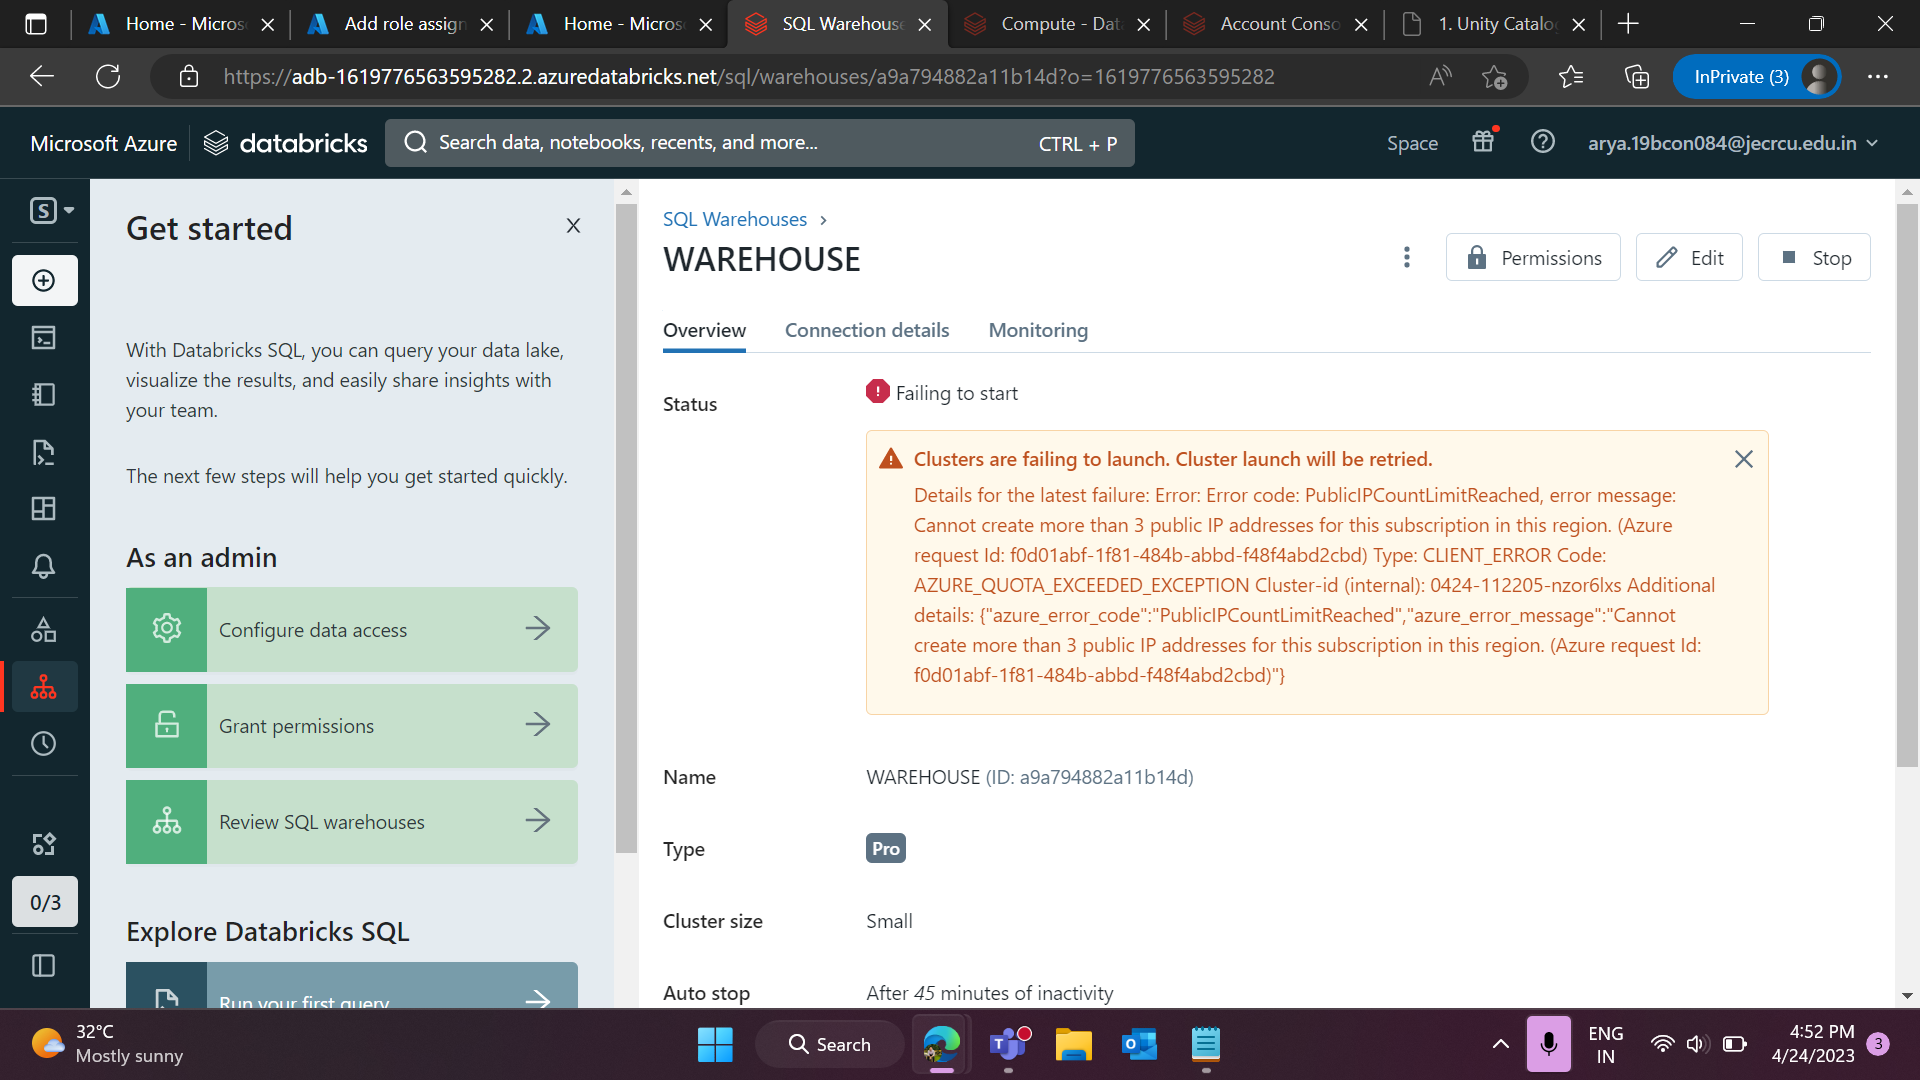Viewport: 1920px width, 1080px height.
Task: Open the Data shapes sidebar icon
Action: [44, 630]
